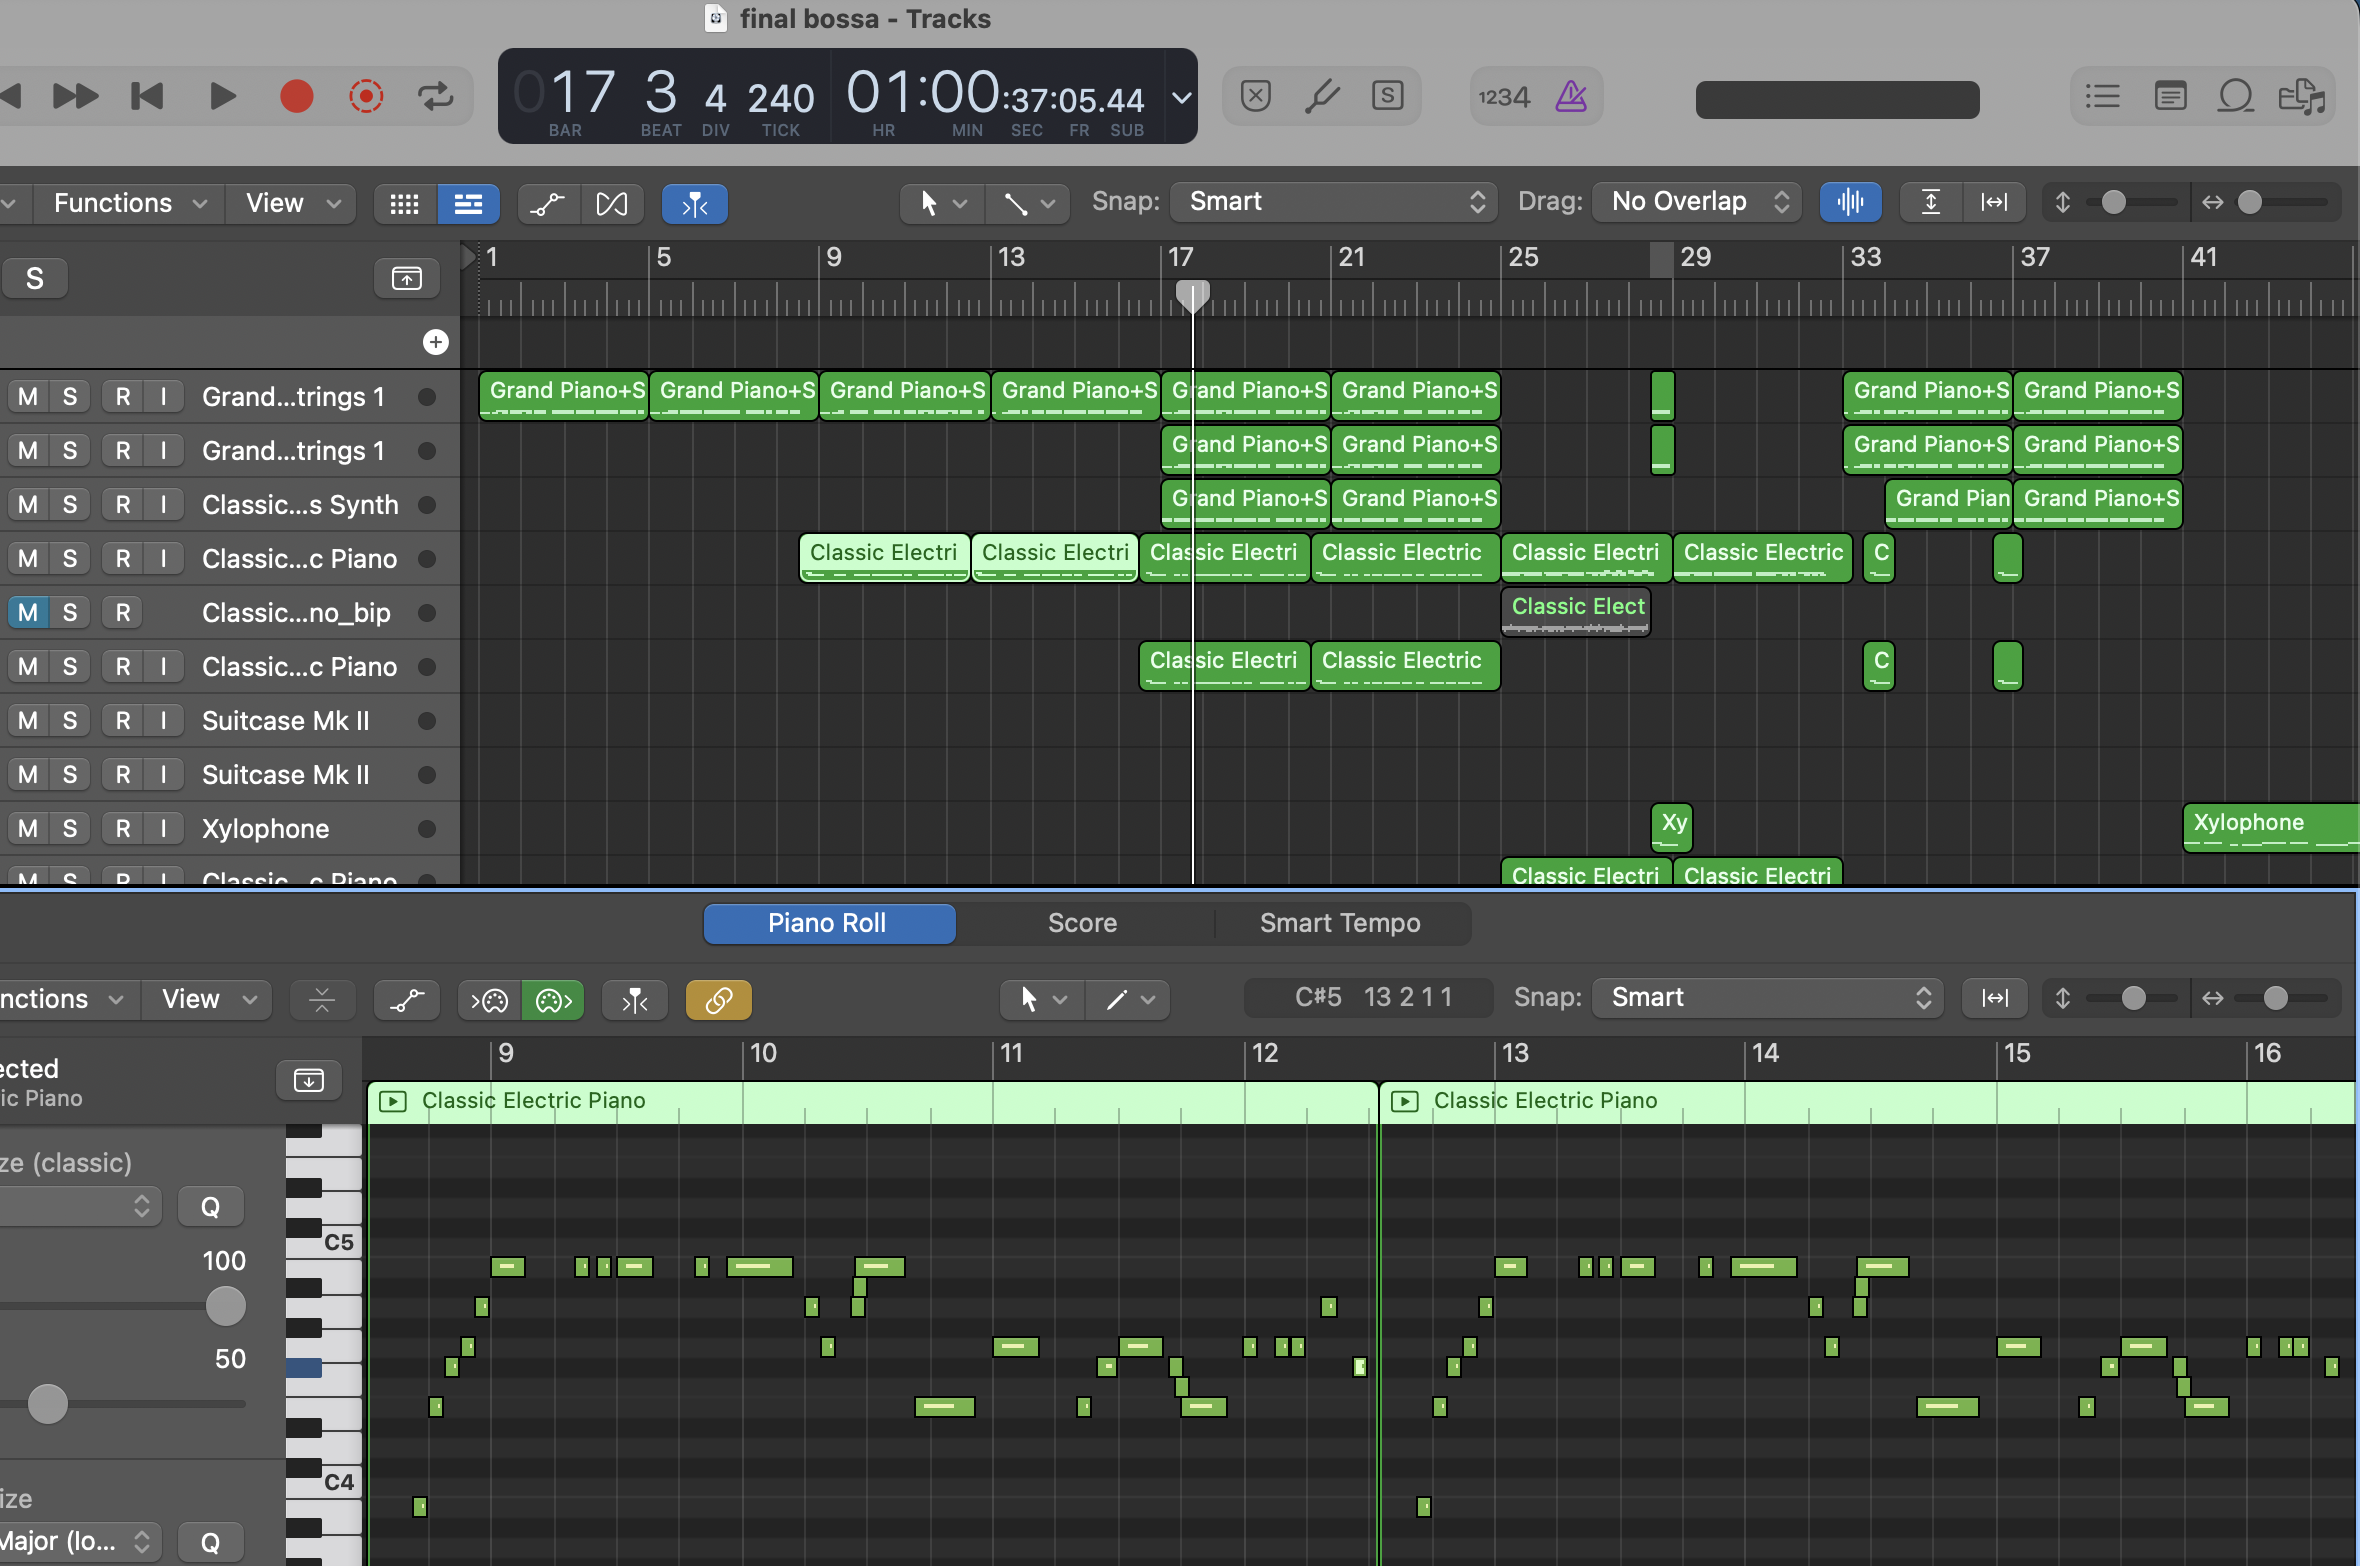Click the Record button in transport

[x=296, y=97]
